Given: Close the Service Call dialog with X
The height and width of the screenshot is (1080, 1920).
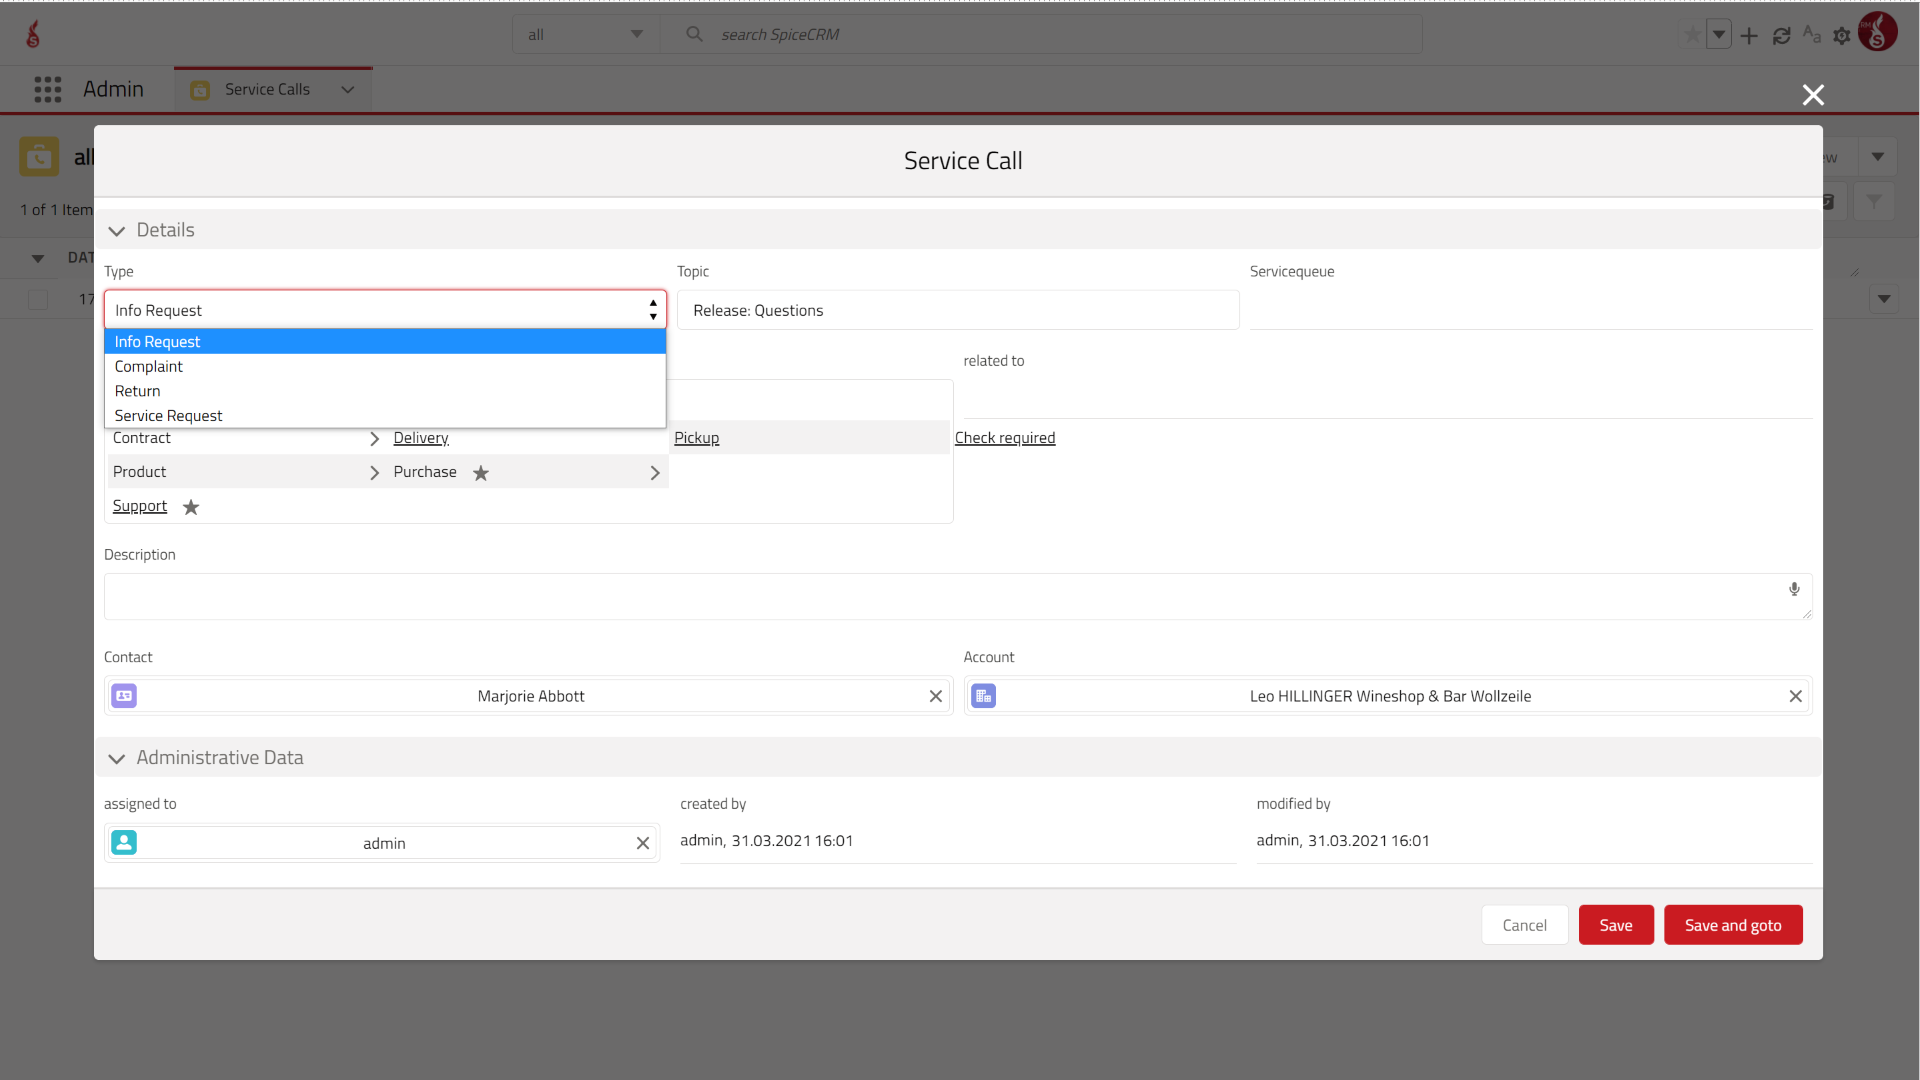Looking at the screenshot, I should [1813, 95].
